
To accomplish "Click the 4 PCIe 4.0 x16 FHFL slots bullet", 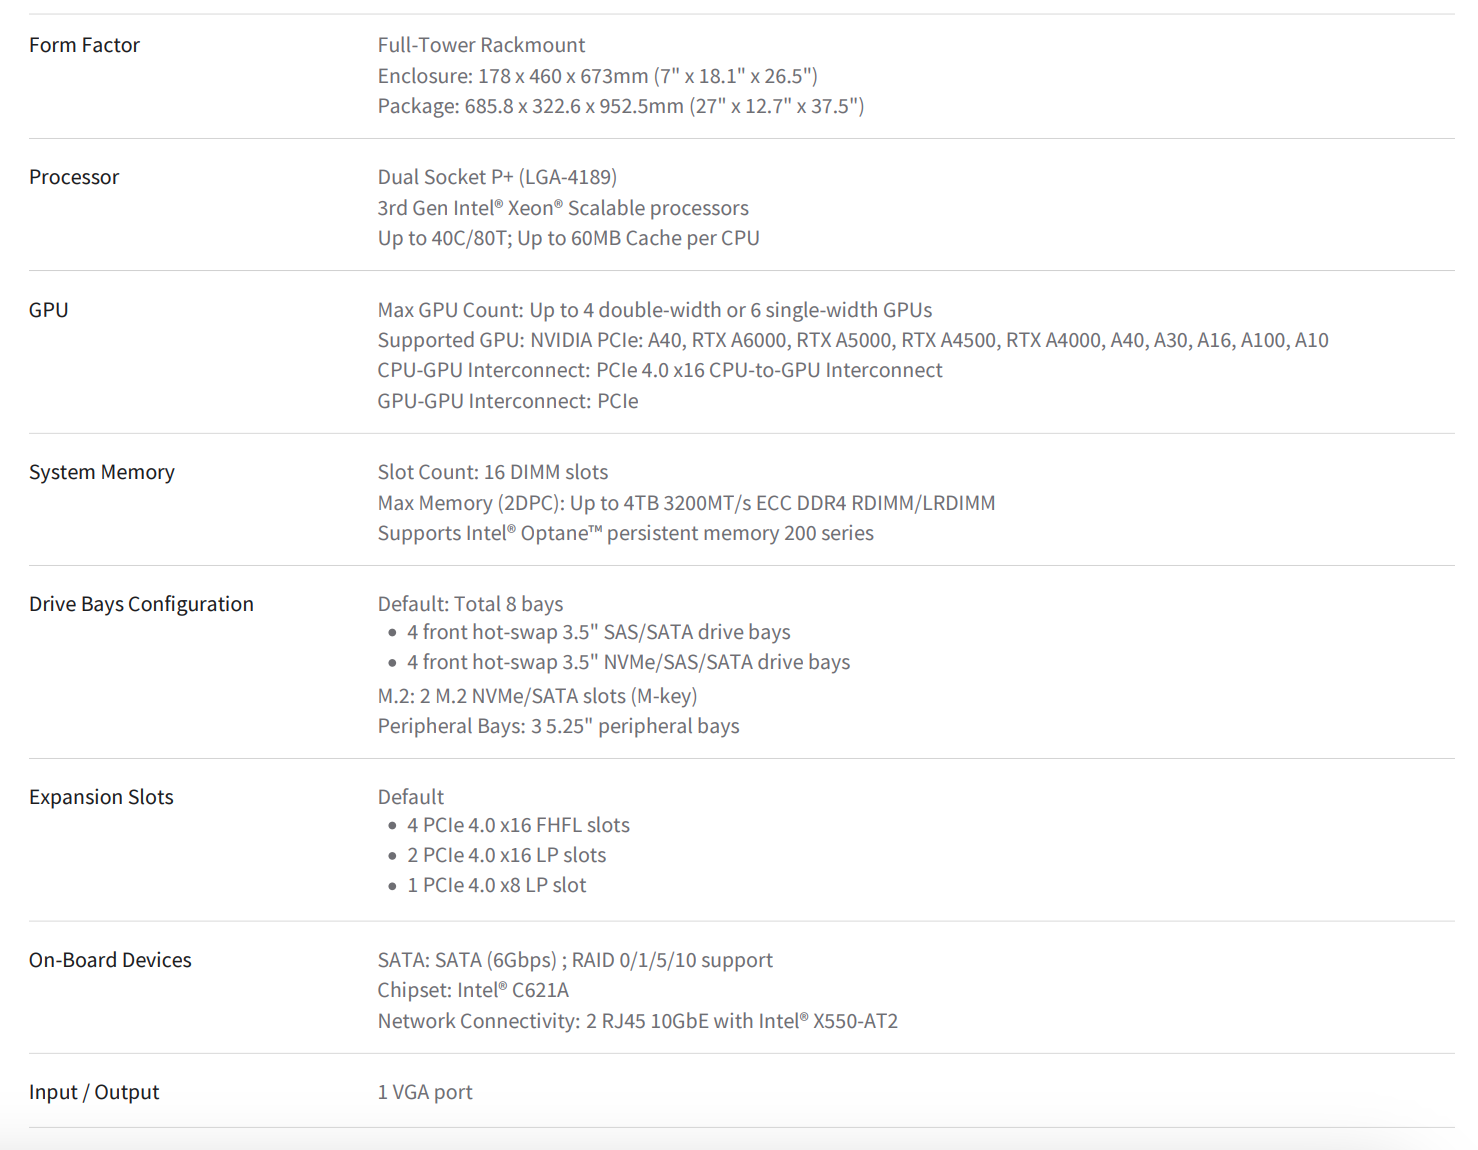I will (518, 825).
